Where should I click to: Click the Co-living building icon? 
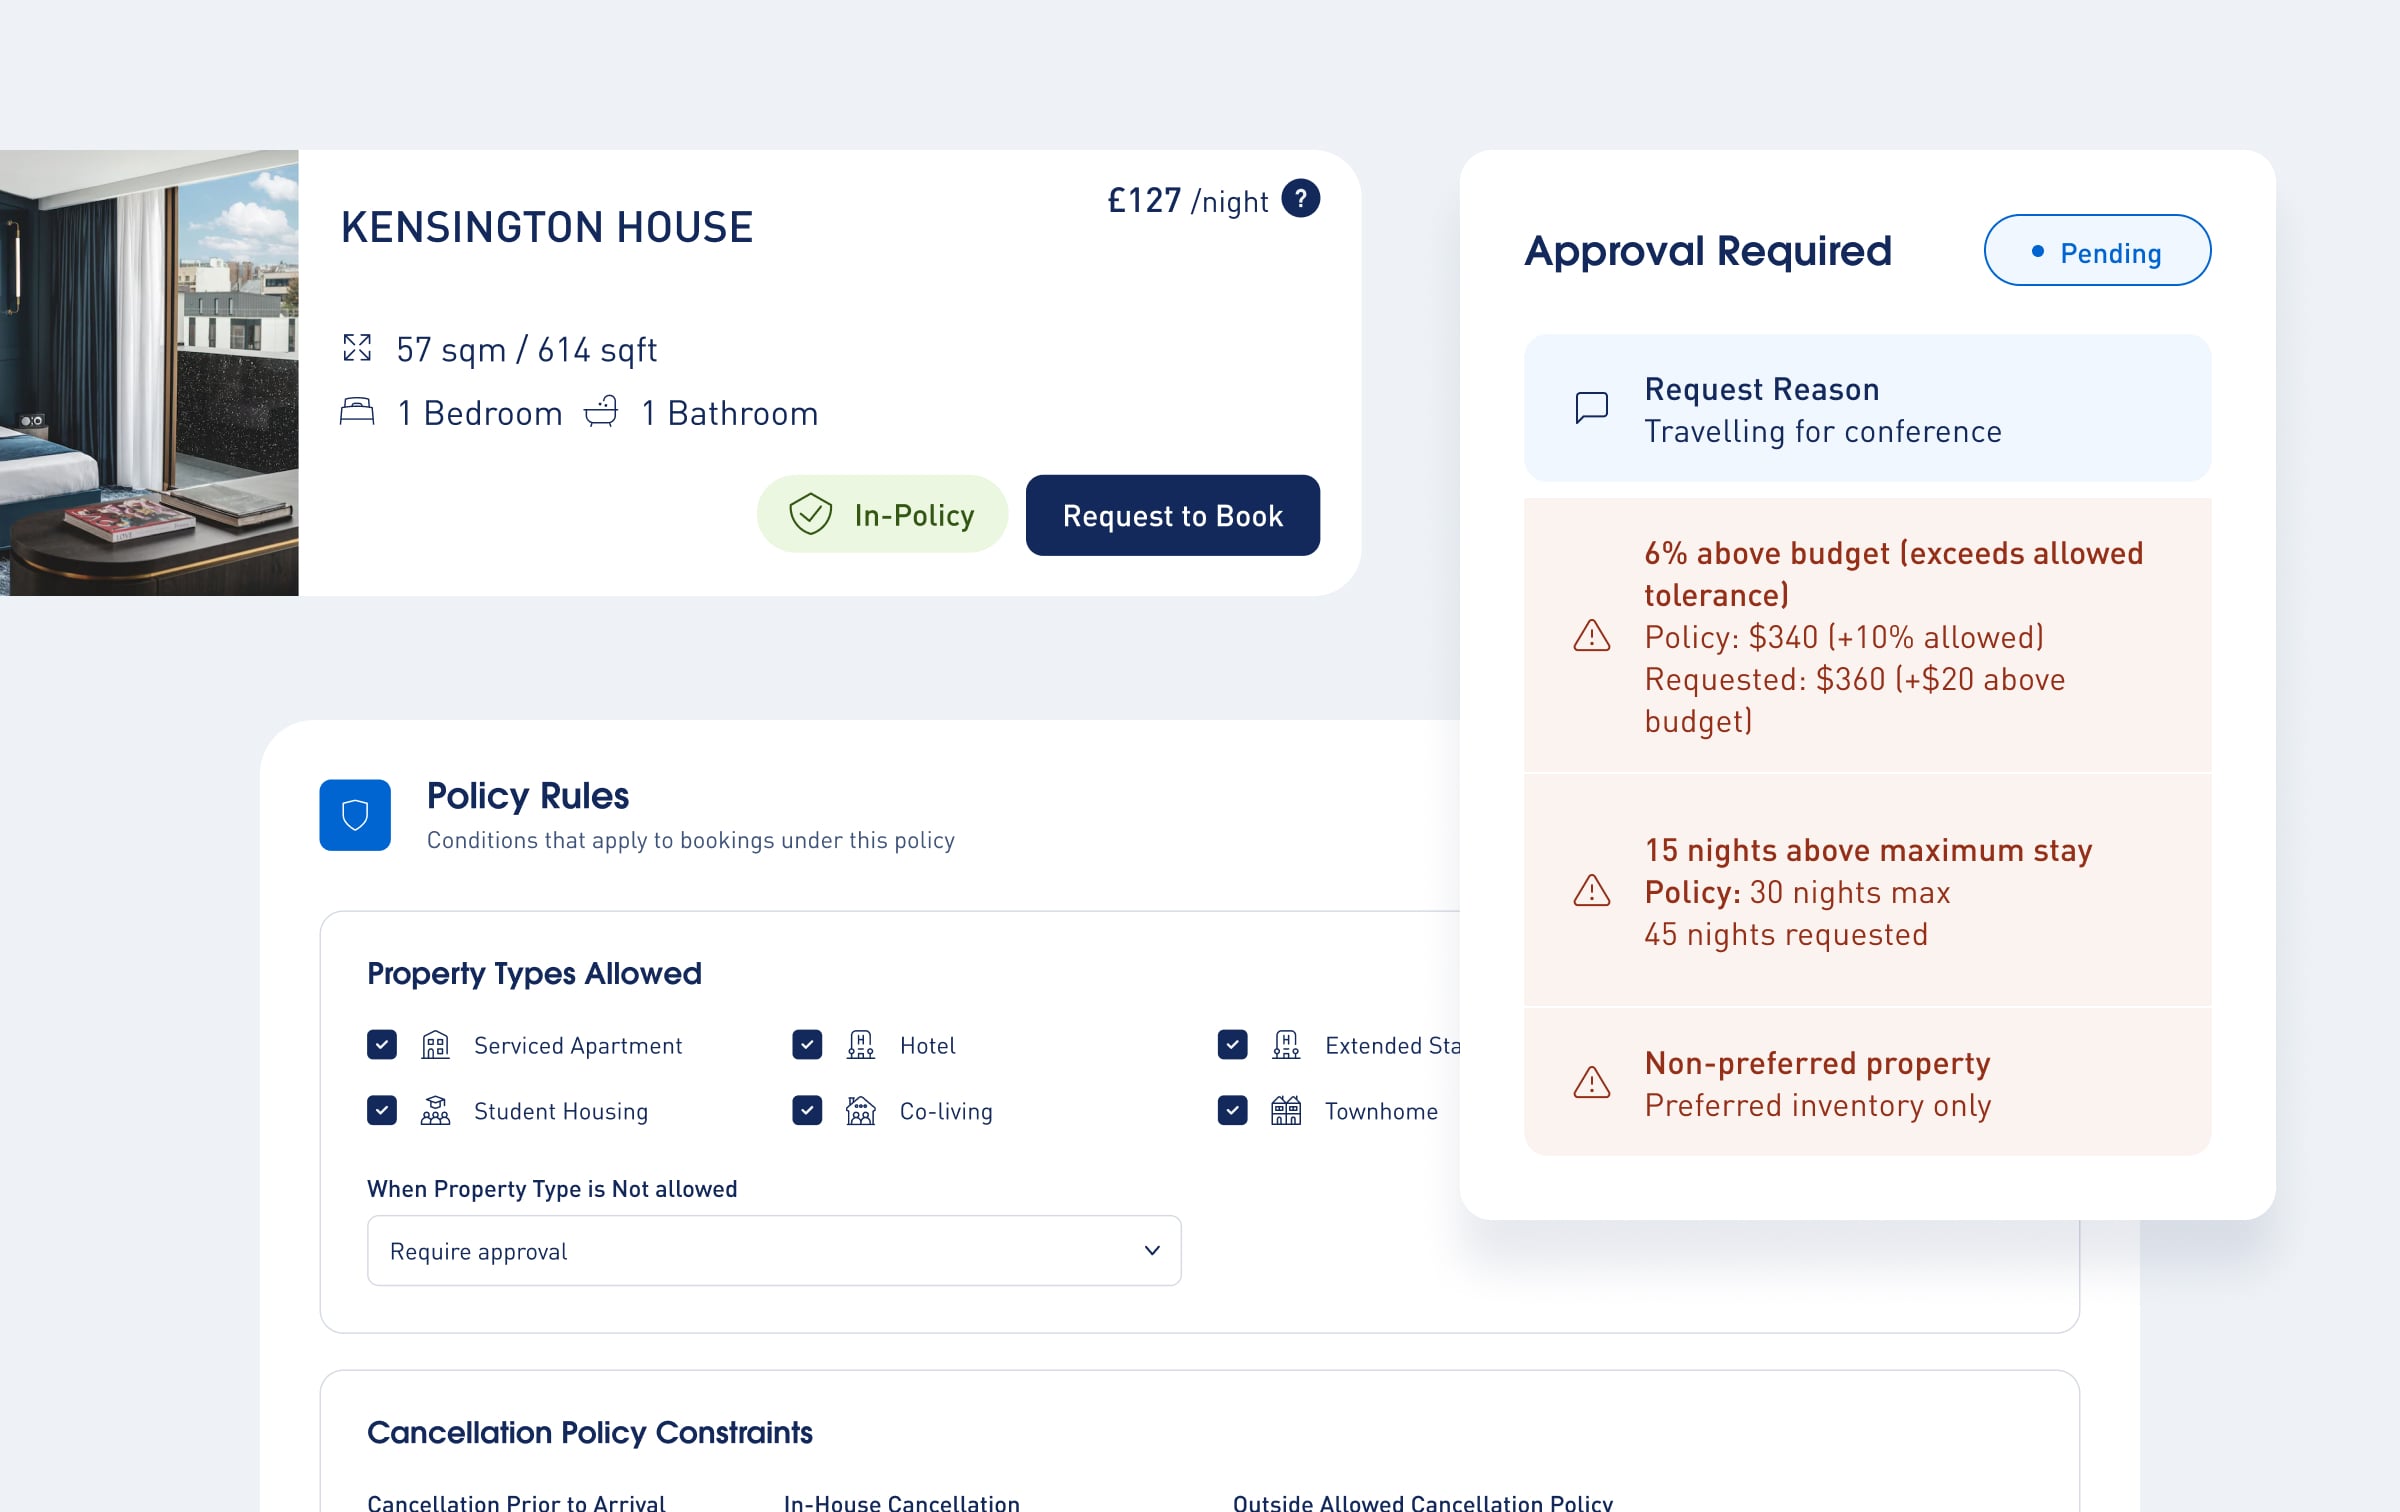(860, 1111)
